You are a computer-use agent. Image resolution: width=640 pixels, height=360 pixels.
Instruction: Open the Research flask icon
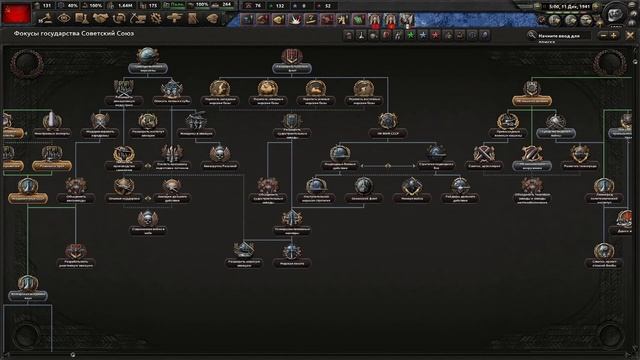(x=82, y=18)
